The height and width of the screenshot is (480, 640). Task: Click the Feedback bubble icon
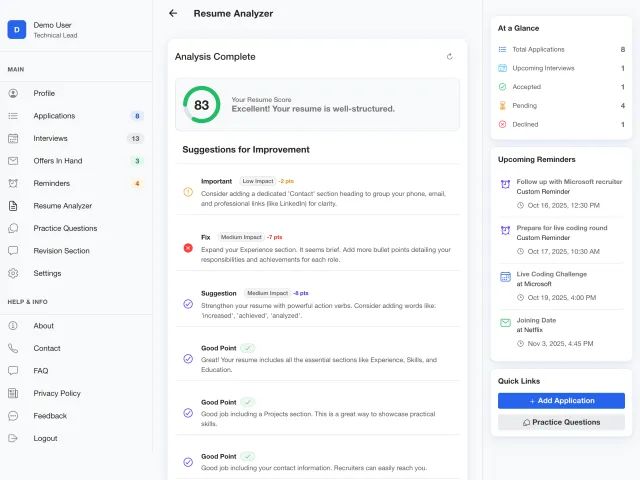tap(13, 416)
